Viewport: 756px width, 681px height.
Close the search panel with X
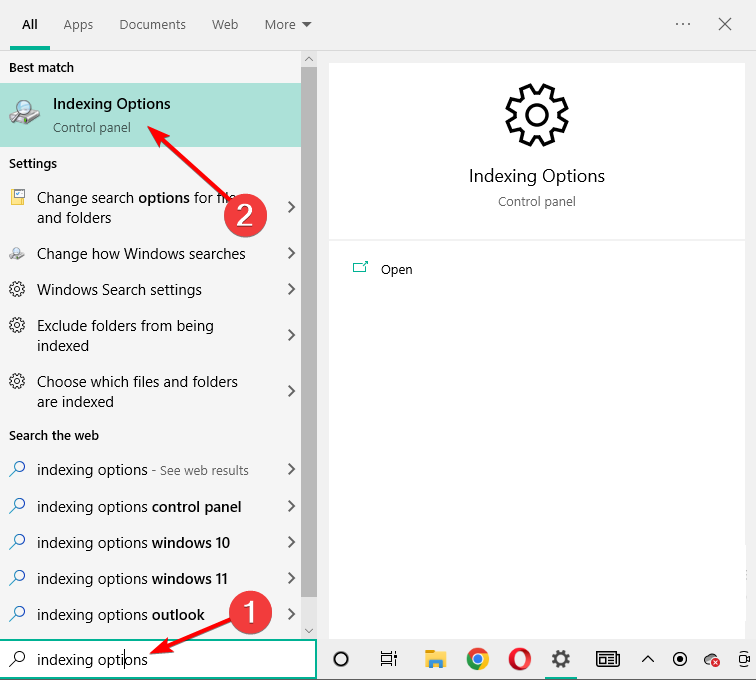725,24
